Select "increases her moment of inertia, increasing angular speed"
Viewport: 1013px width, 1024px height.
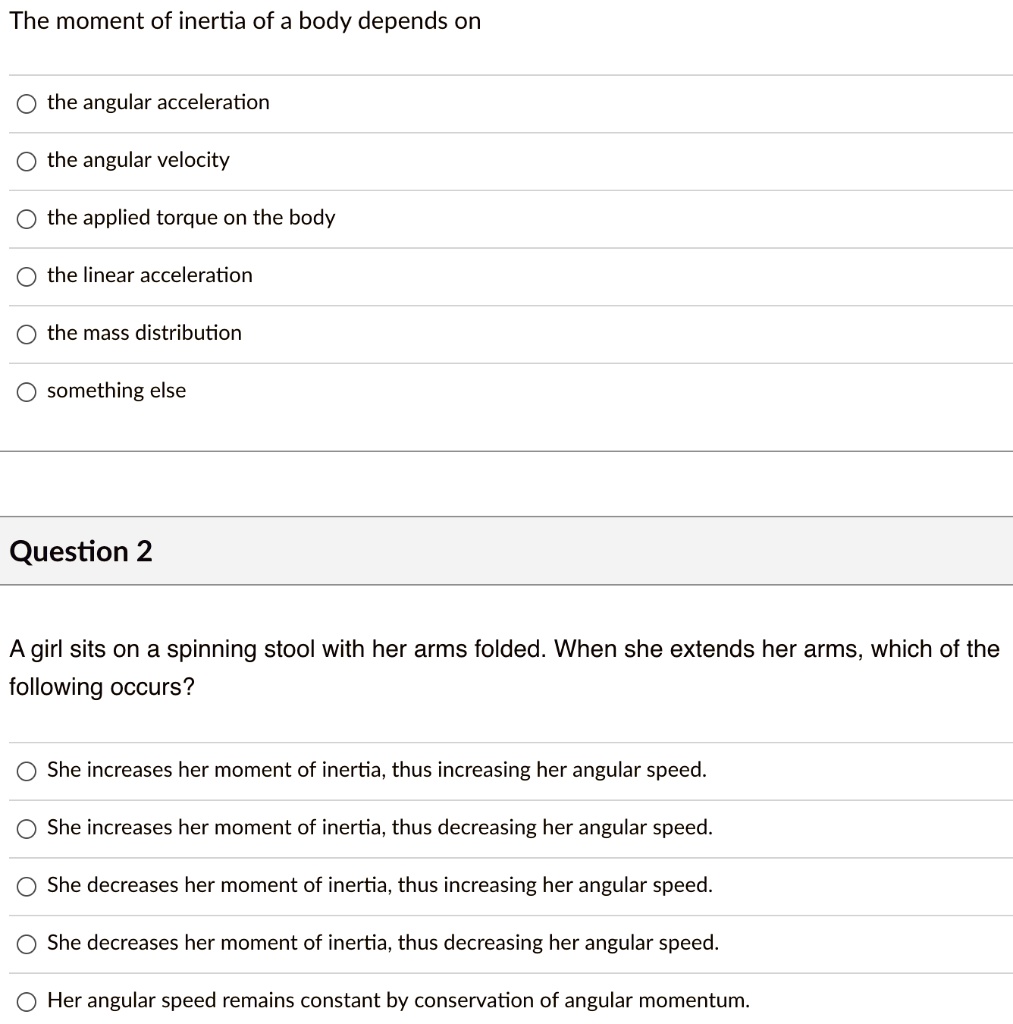tap(26, 770)
